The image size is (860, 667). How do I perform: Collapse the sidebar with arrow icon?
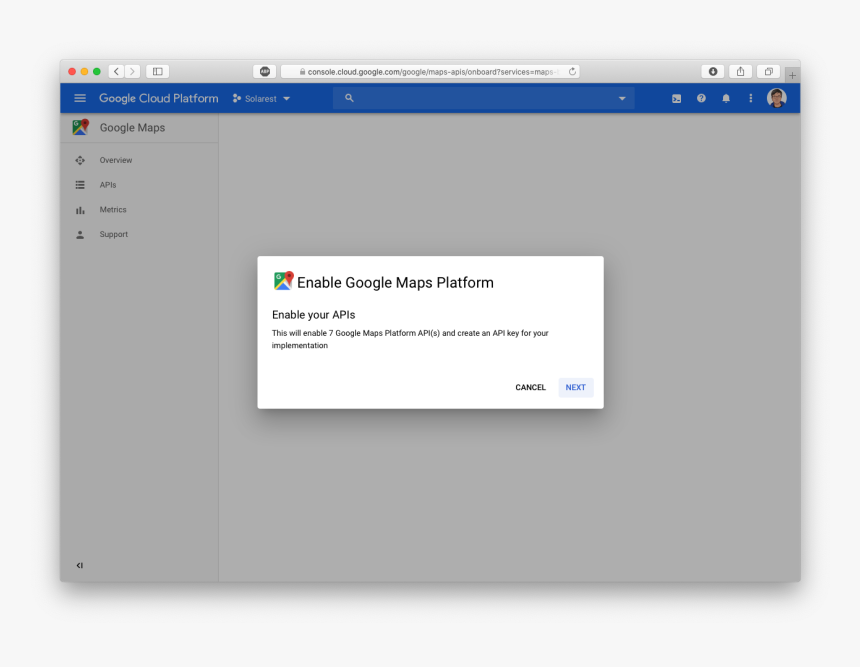80,566
